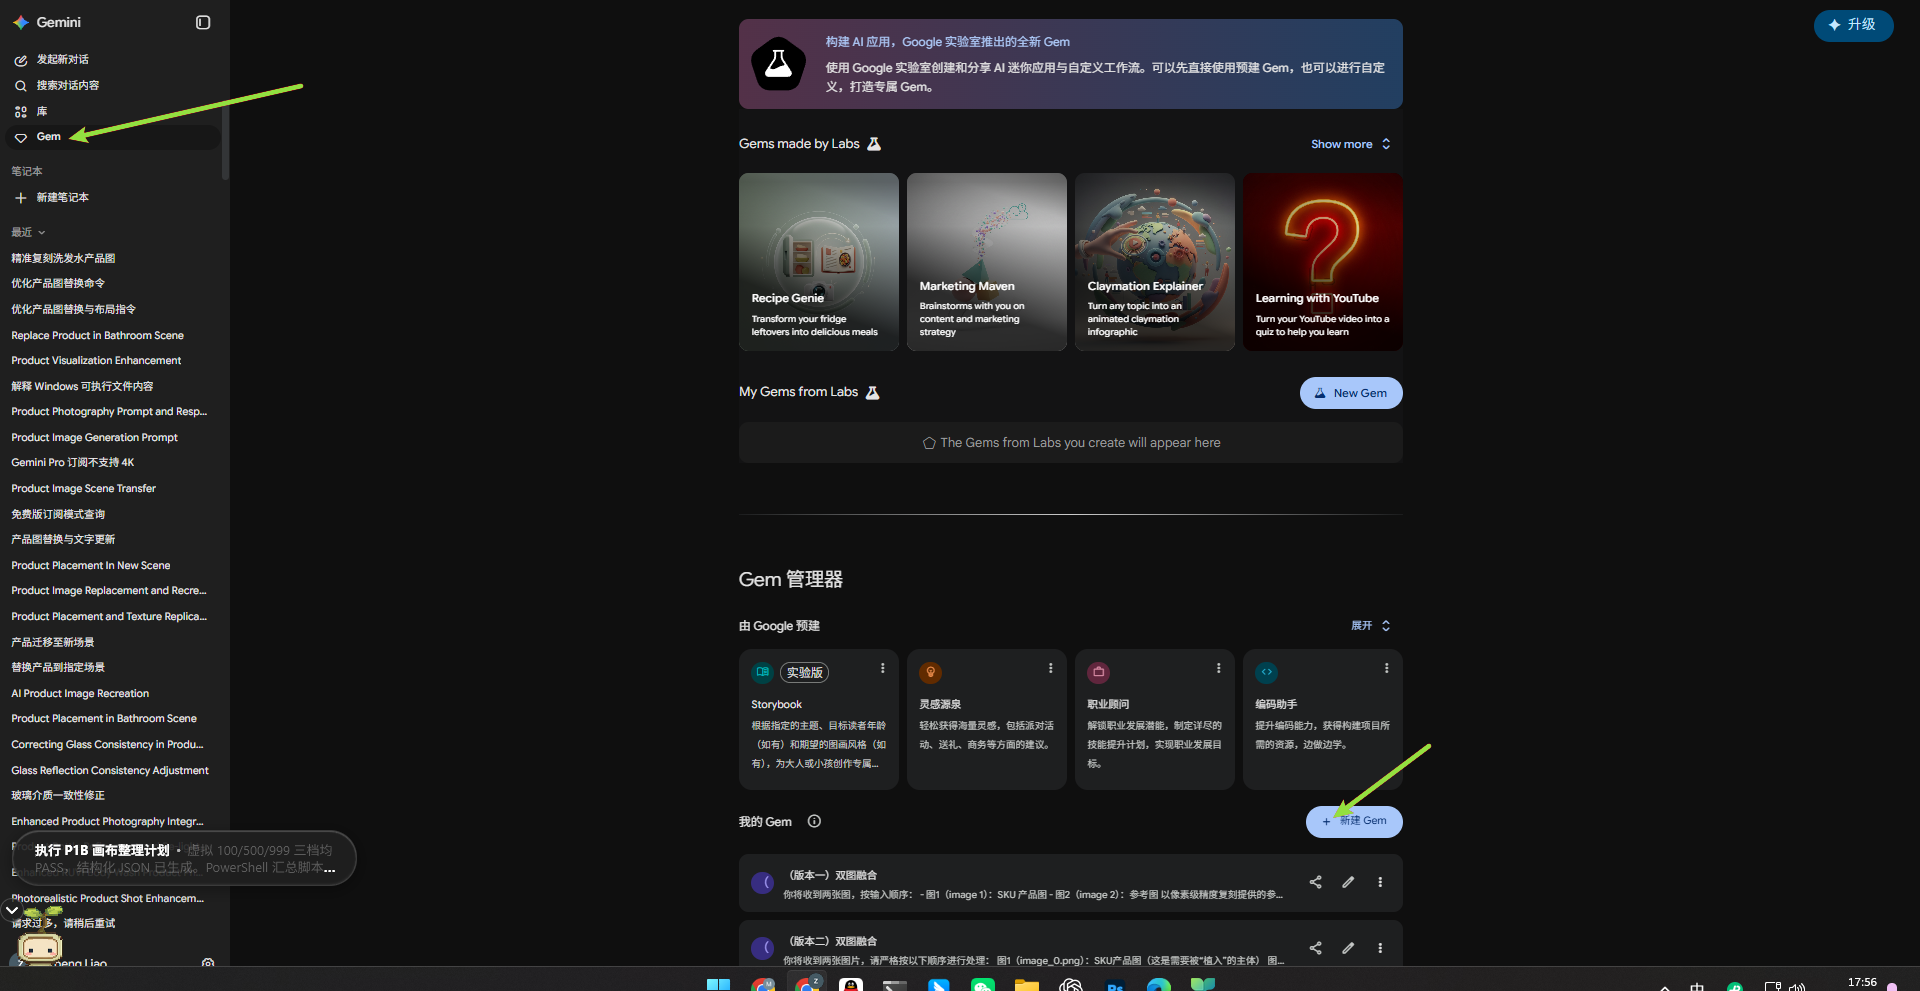Open the (版本二) 双图融合 gem
1920x991 pixels.
pyautogui.click(x=1070, y=944)
